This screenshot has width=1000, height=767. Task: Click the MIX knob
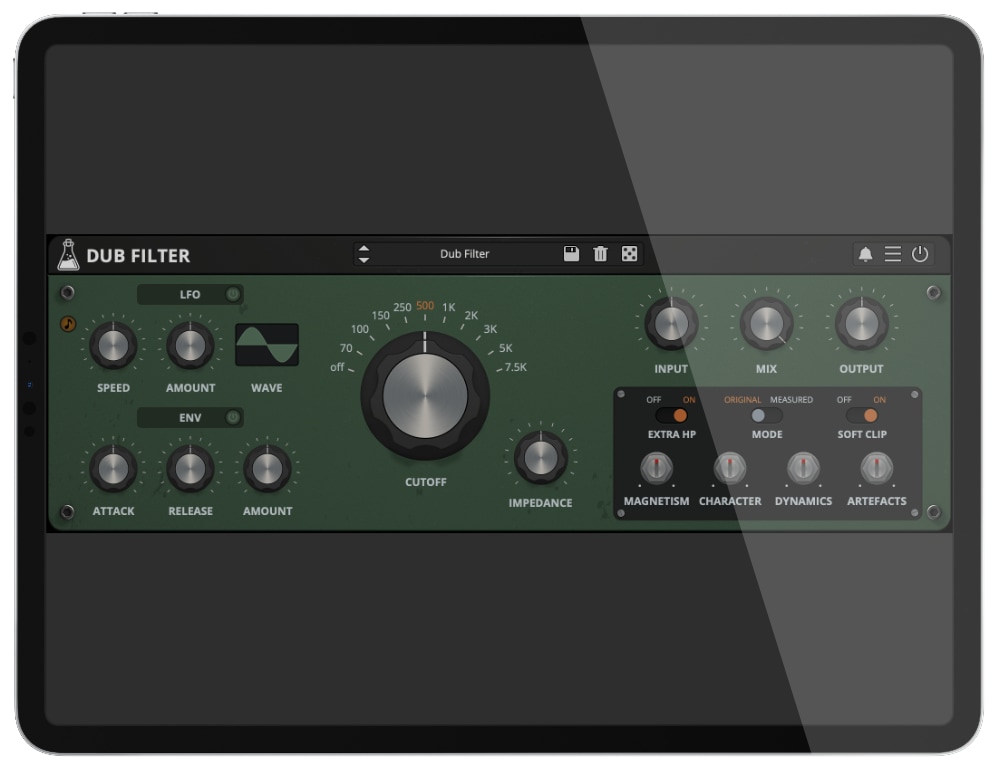(x=766, y=324)
